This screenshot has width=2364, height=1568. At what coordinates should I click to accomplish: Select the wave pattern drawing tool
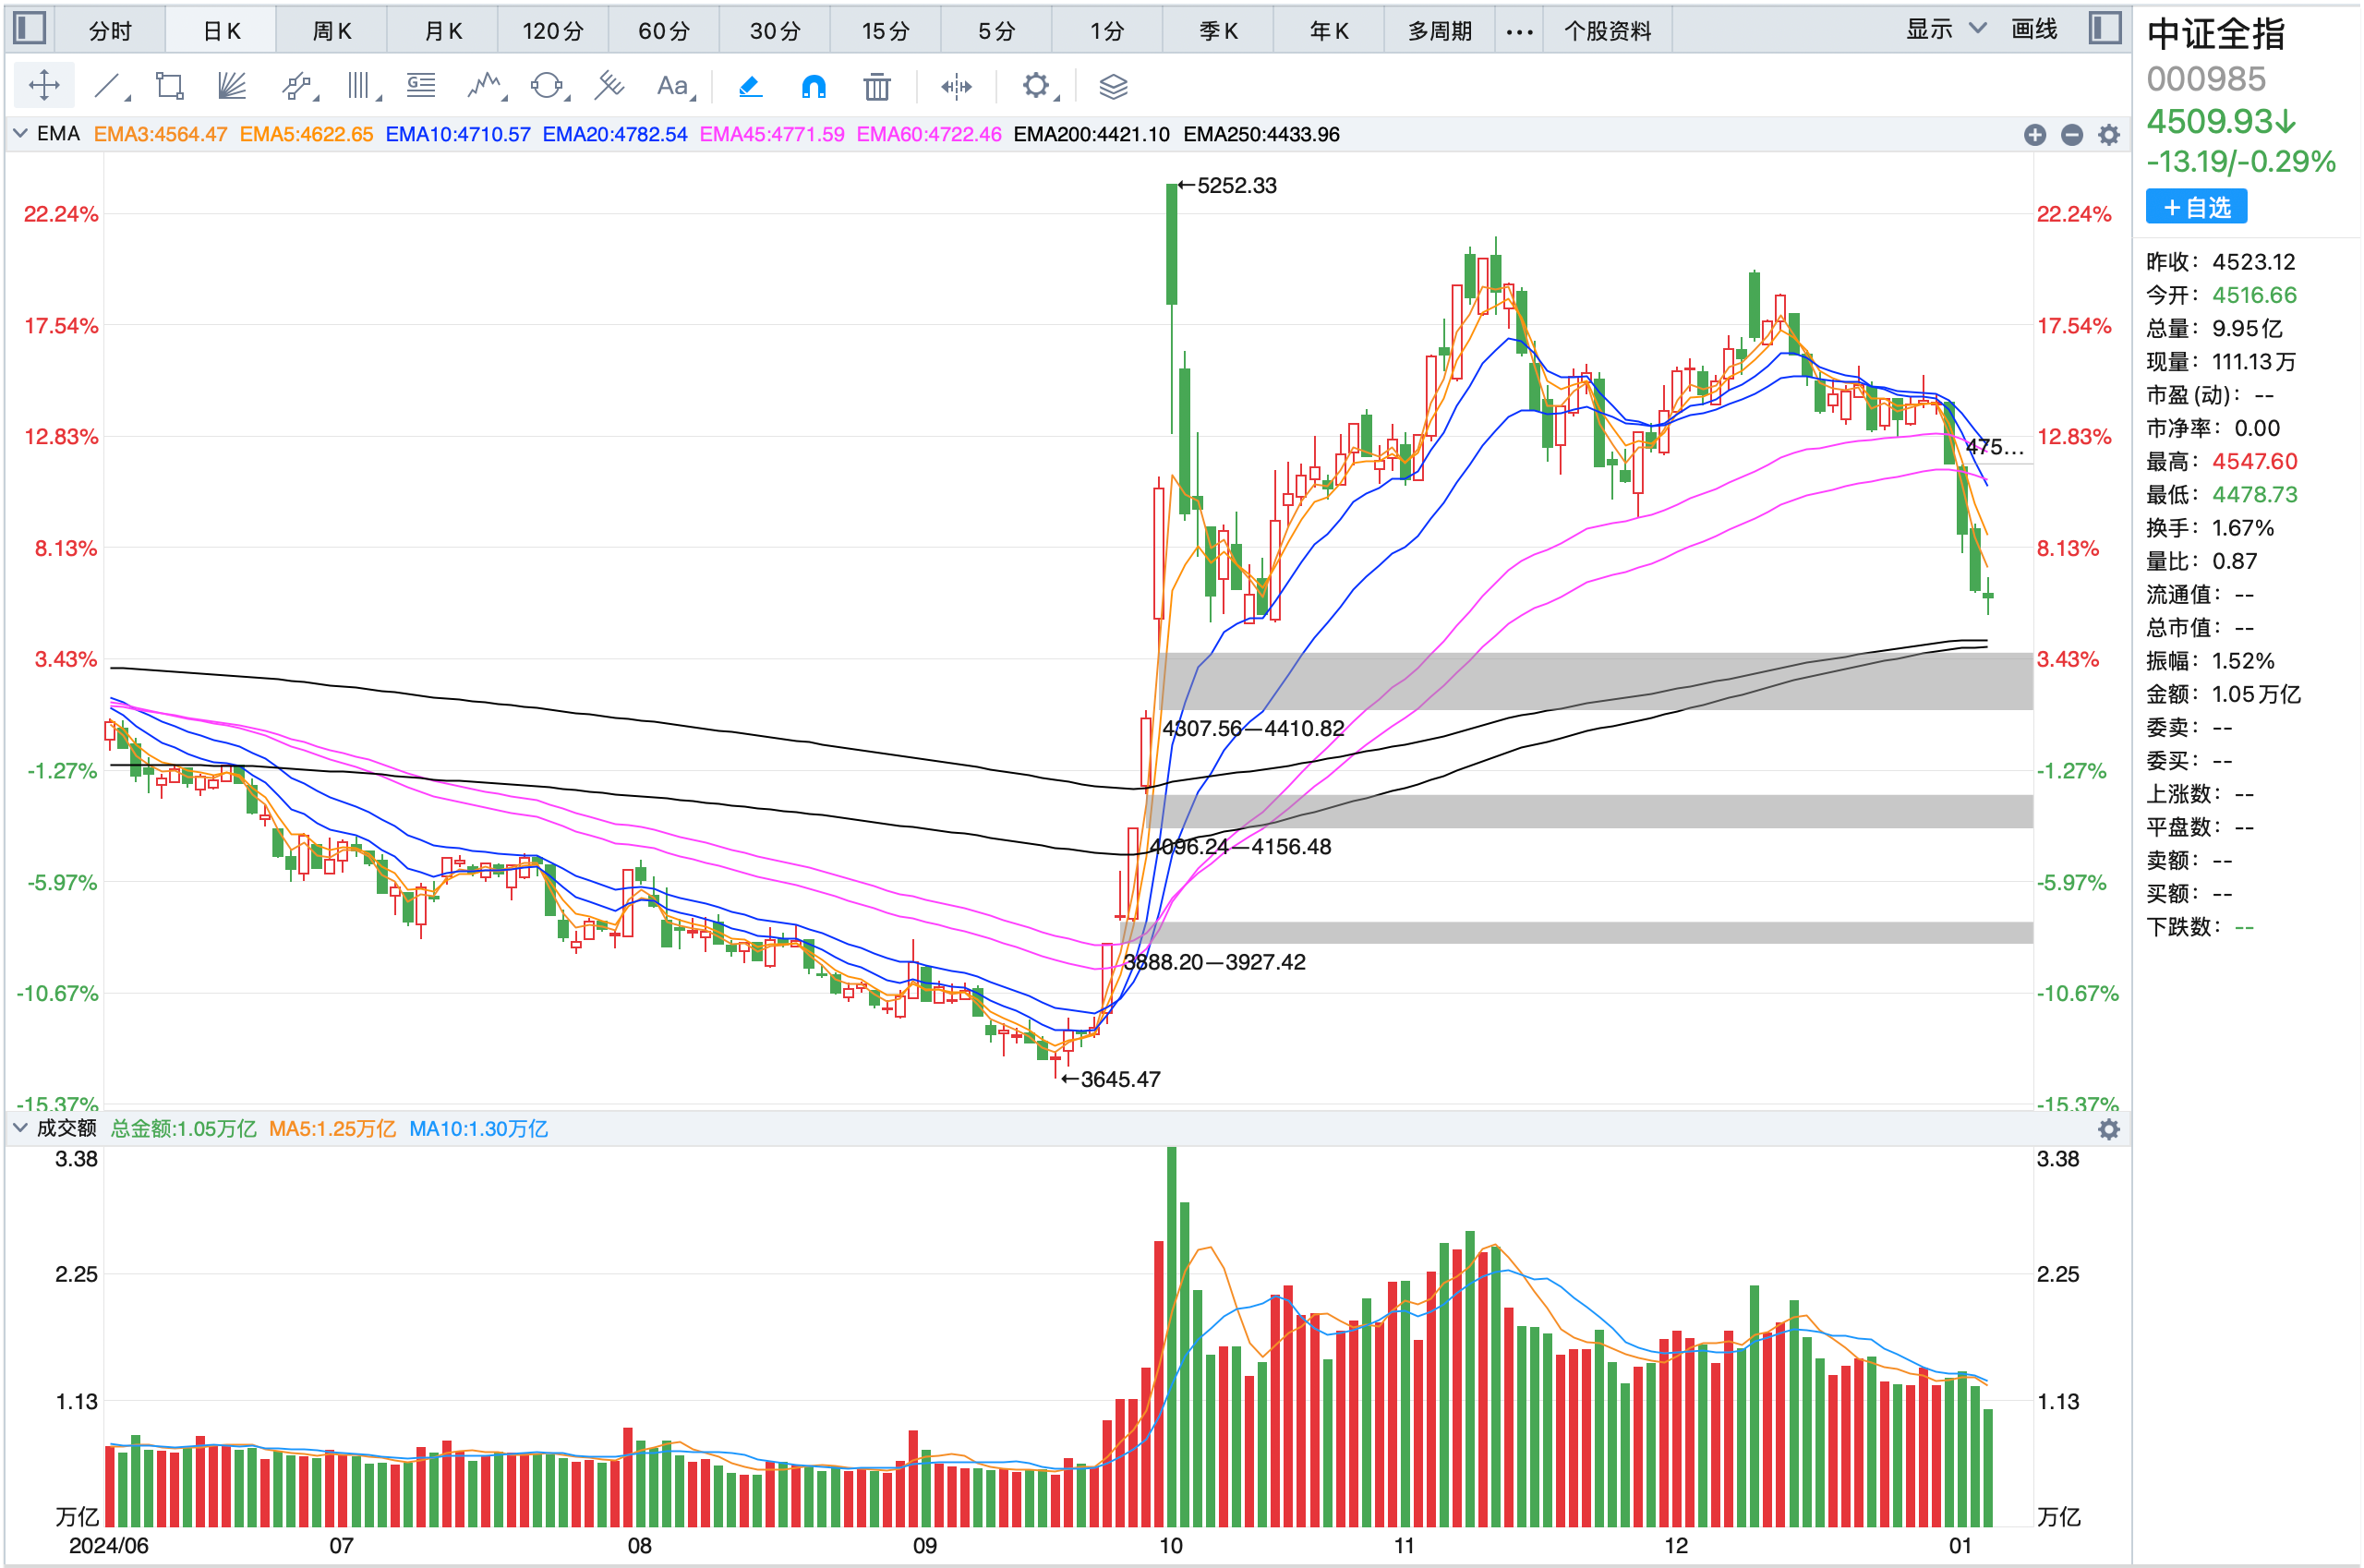coord(484,86)
